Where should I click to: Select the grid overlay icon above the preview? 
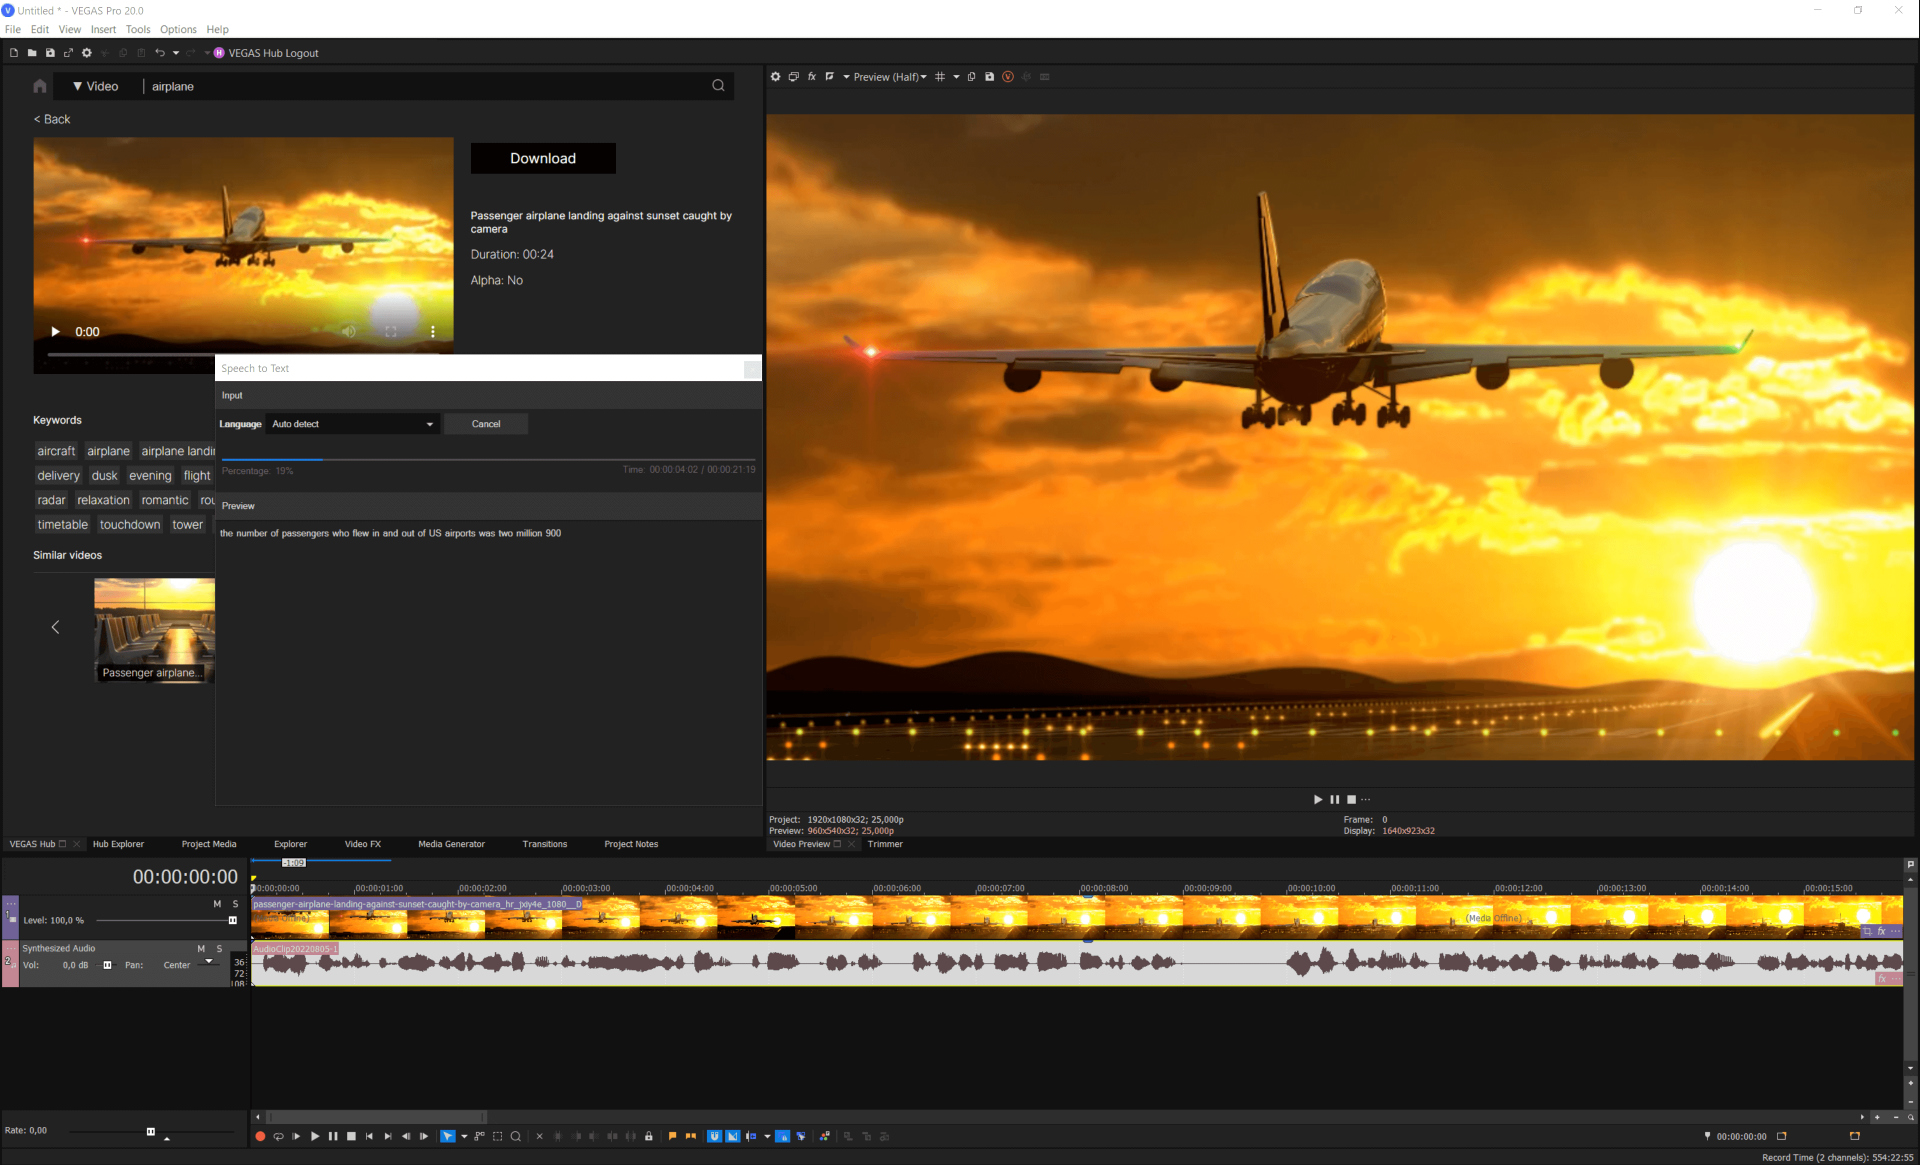pos(940,76)
